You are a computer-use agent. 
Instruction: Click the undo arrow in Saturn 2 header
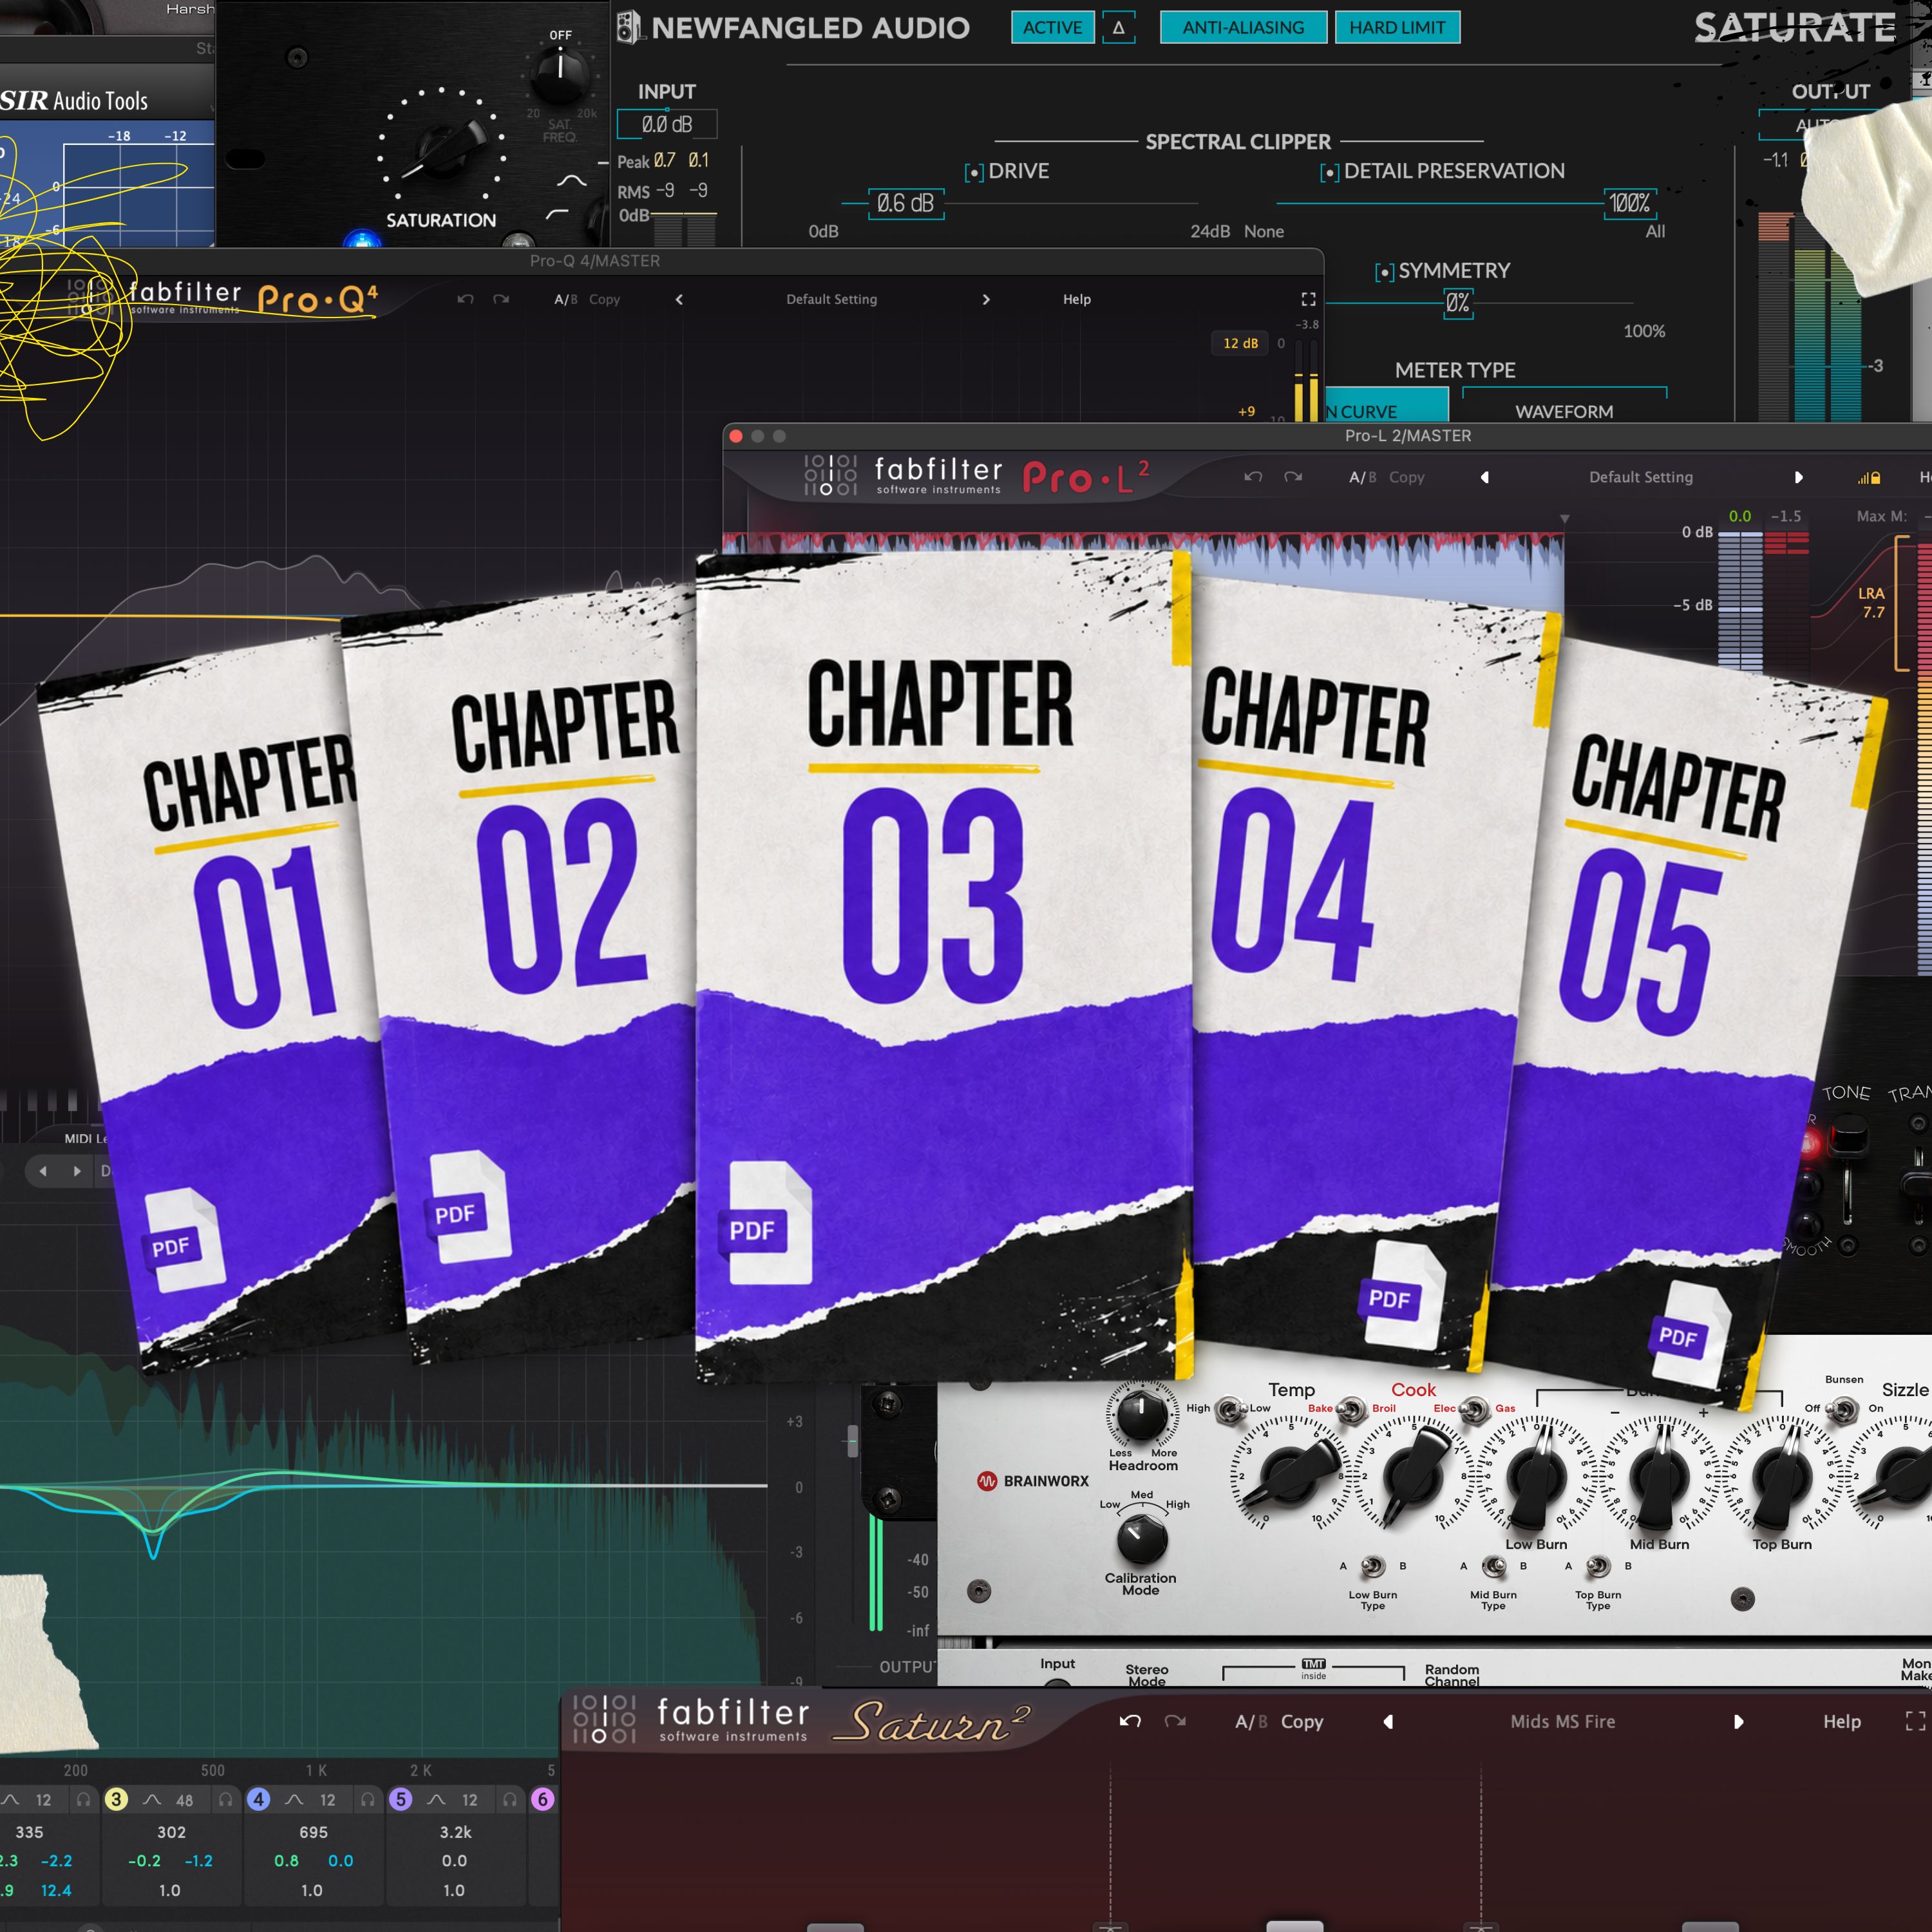point(1130,1721)
